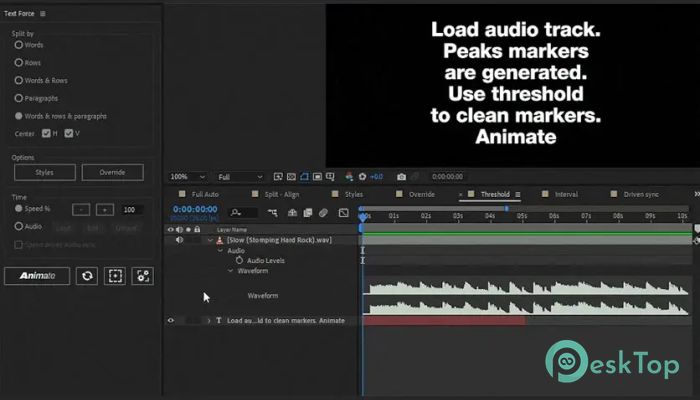Click the gears settings icon button

point(143,276)
